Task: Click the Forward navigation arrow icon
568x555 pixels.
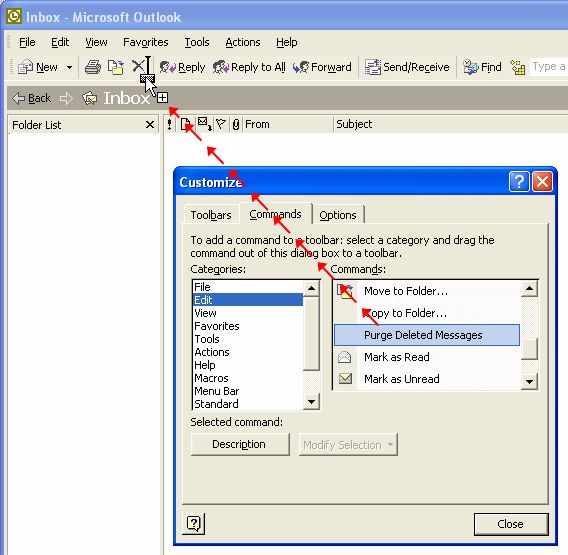Action: click(x=66, y=98)
